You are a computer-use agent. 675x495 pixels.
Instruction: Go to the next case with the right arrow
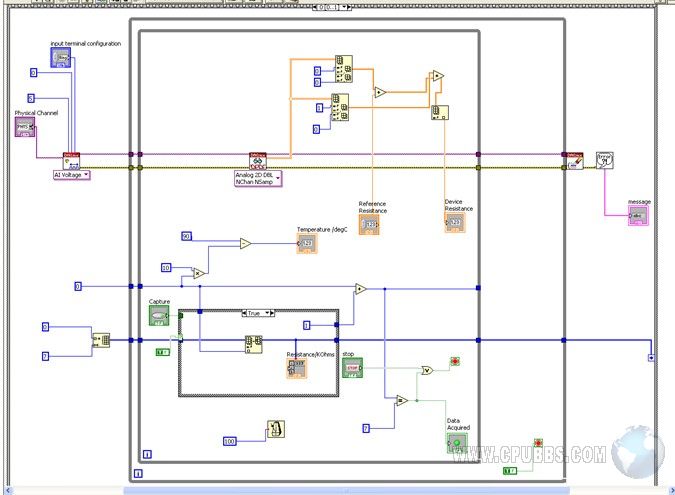272,313
